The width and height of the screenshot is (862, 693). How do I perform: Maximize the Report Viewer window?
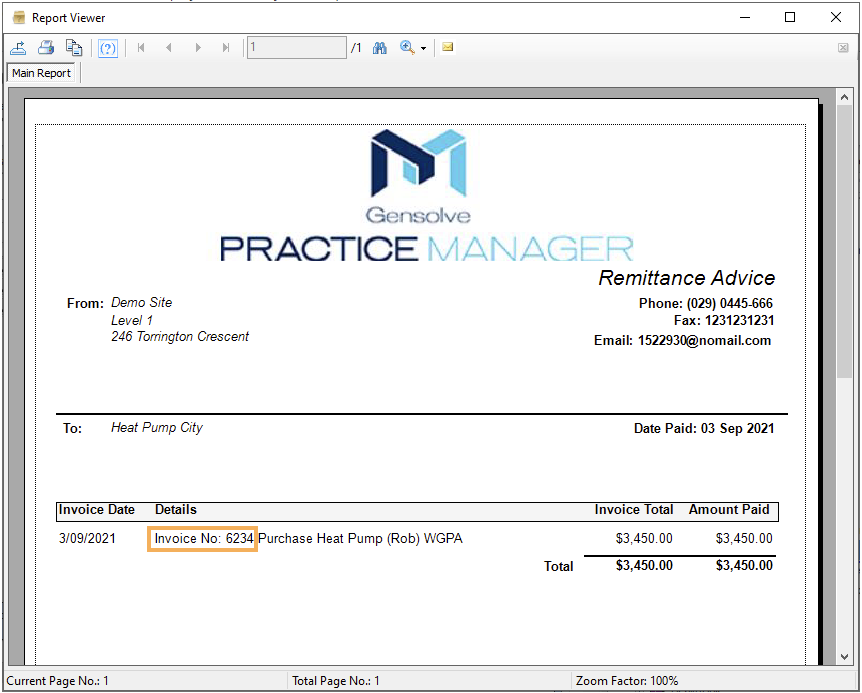(x=790, y=18)
